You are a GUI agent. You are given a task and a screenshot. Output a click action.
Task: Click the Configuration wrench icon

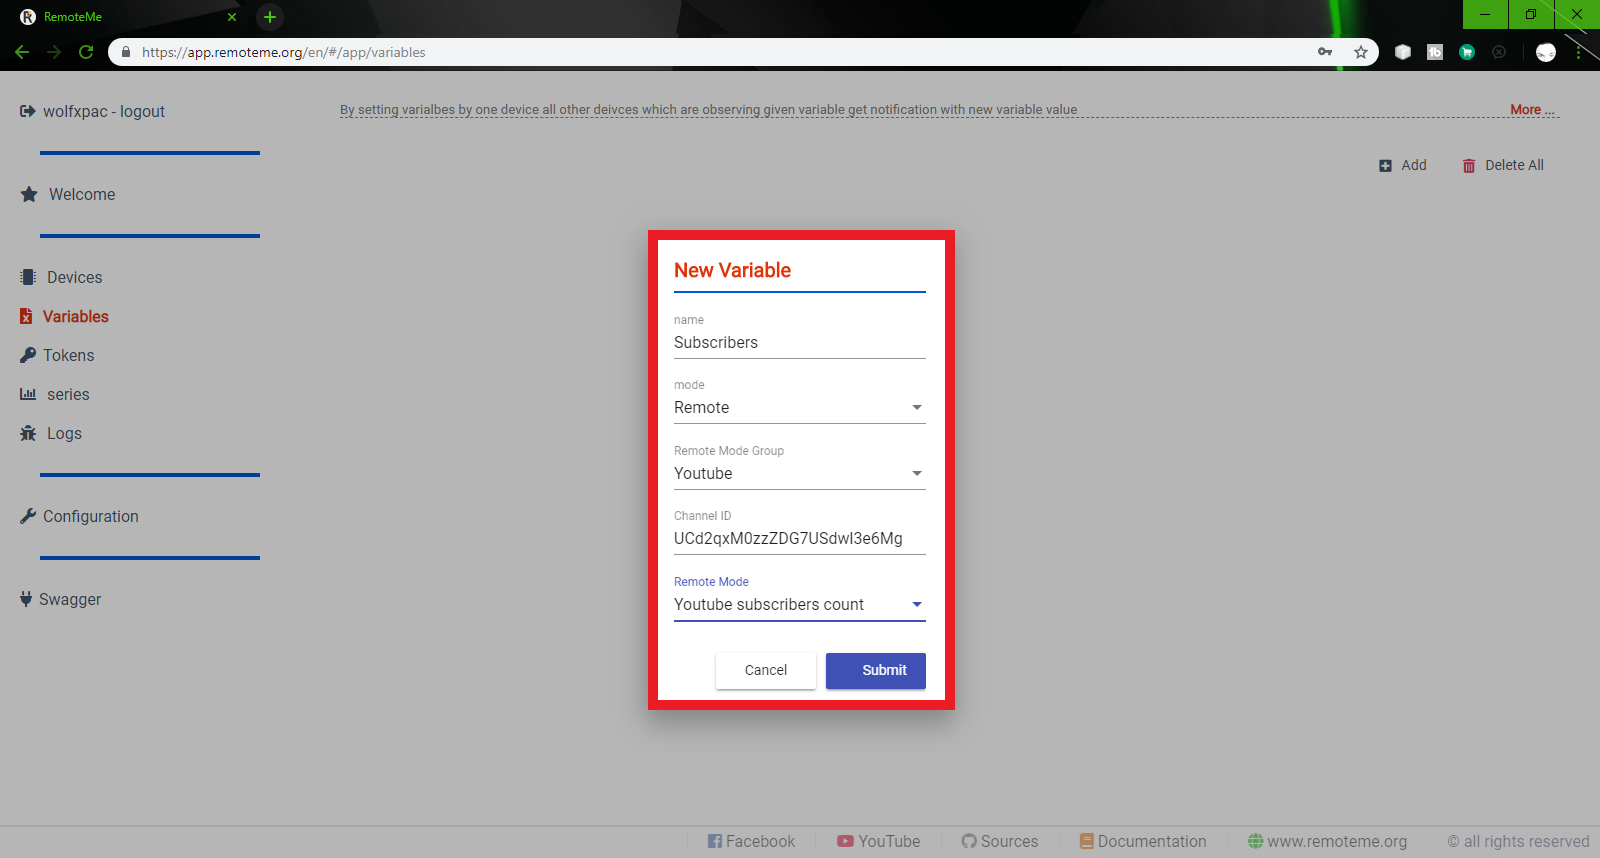coord(28,516)
